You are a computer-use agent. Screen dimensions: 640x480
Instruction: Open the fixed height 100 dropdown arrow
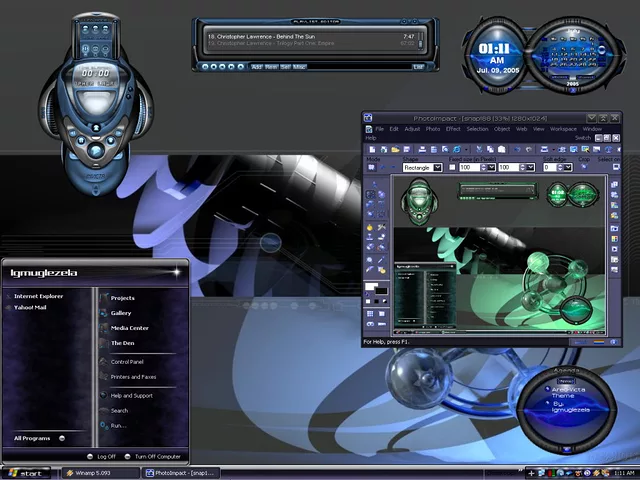click(530, 167)
